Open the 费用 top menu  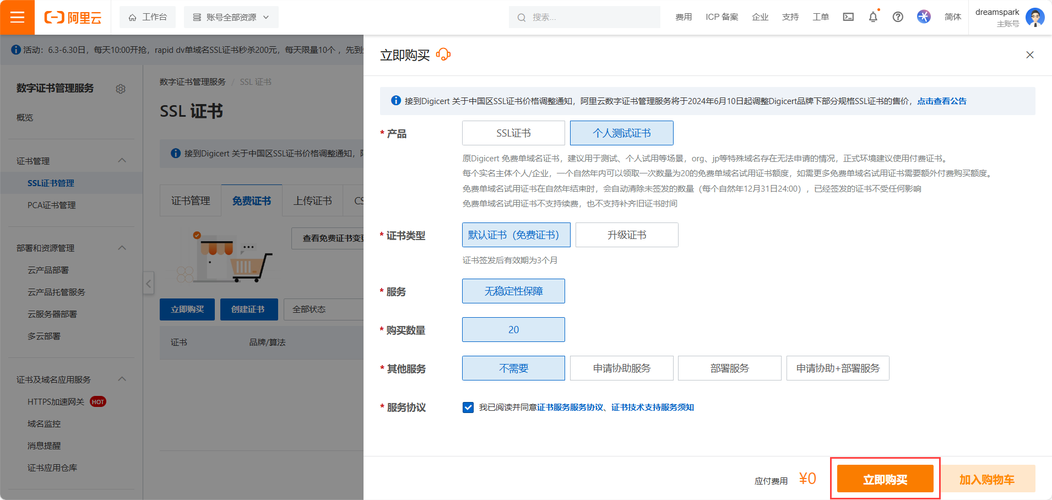tap(683, 17)
